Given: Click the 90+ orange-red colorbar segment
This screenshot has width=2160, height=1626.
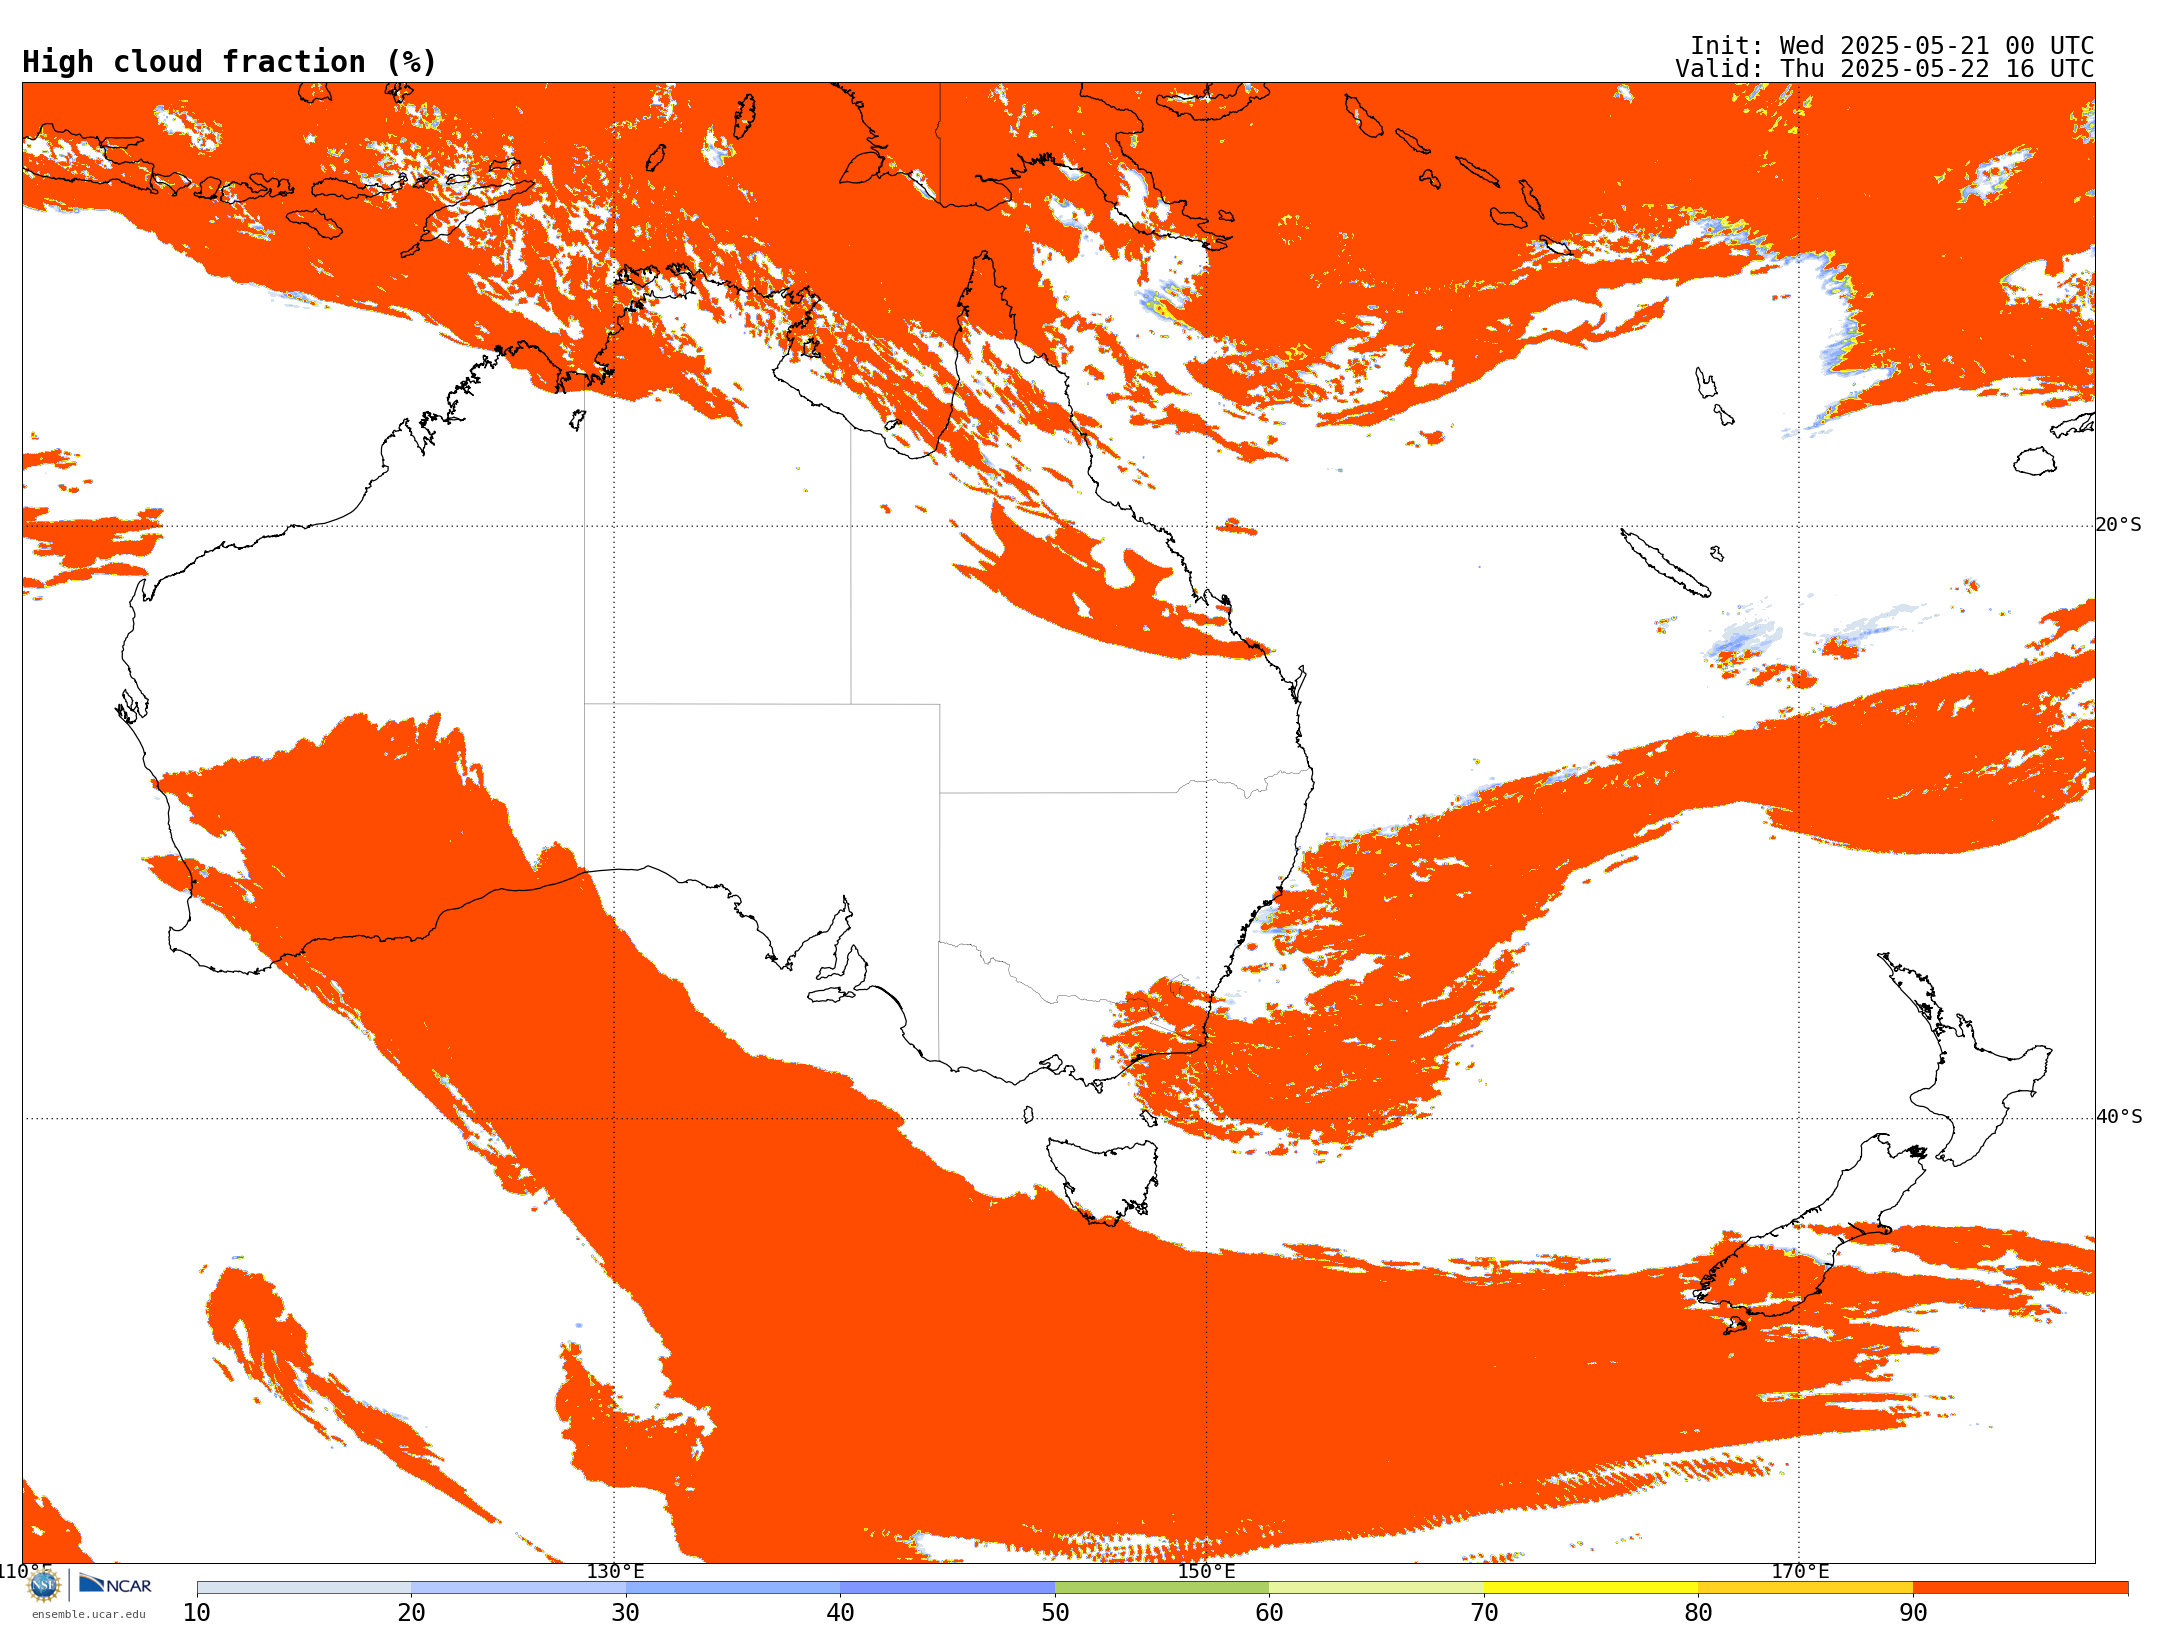Looking at the screenshot, I should 2020,1588.
